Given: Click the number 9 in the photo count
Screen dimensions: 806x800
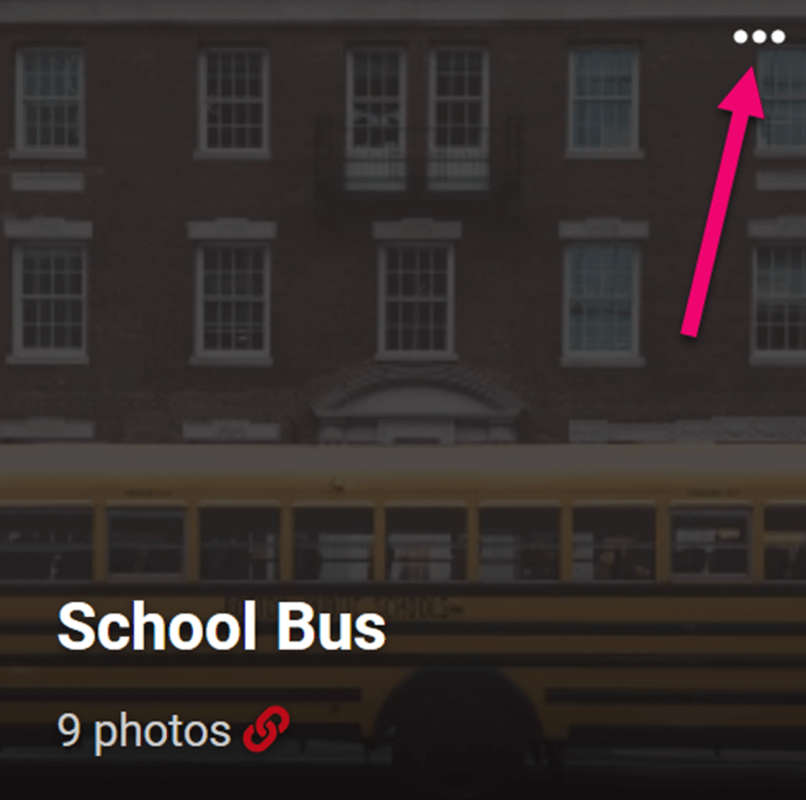Looking at the screenshot, I should 69,729.
